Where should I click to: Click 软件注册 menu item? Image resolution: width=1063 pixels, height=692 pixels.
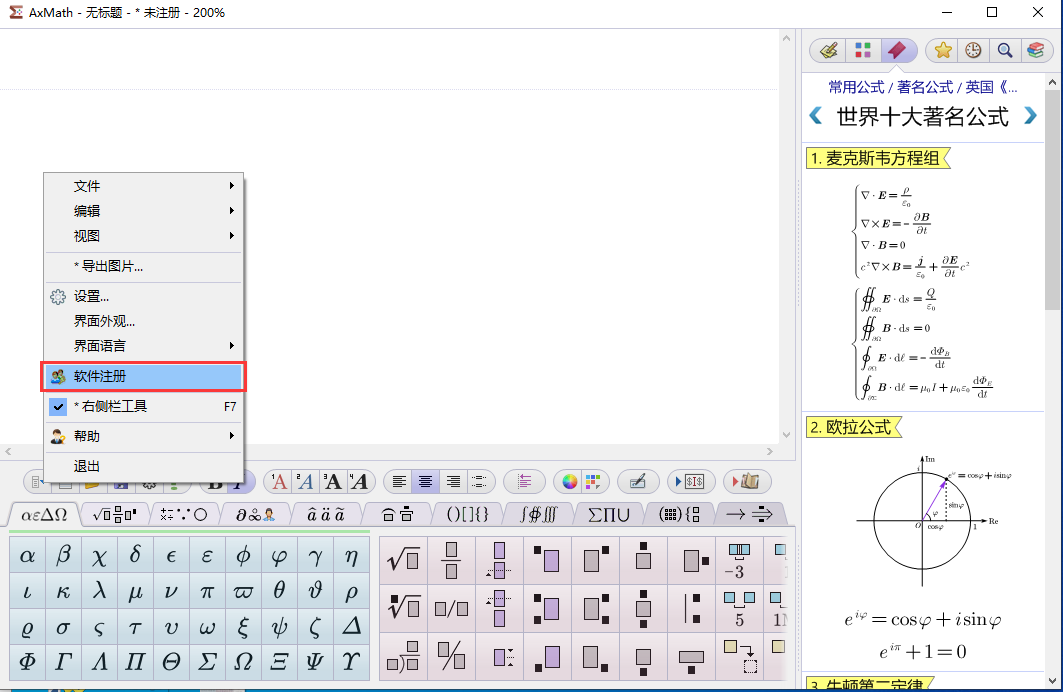143,376
